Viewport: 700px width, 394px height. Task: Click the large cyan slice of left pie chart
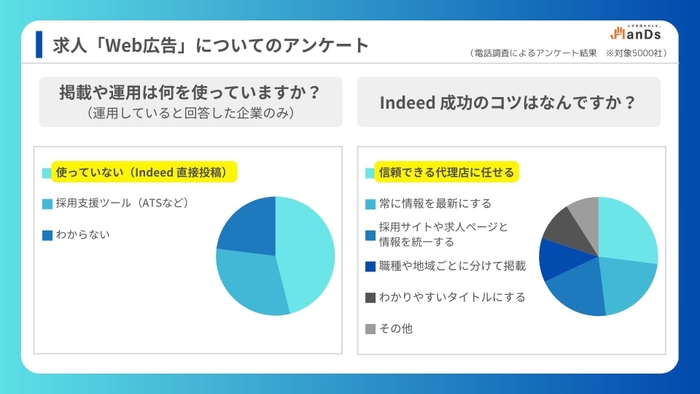click(308, 250)
